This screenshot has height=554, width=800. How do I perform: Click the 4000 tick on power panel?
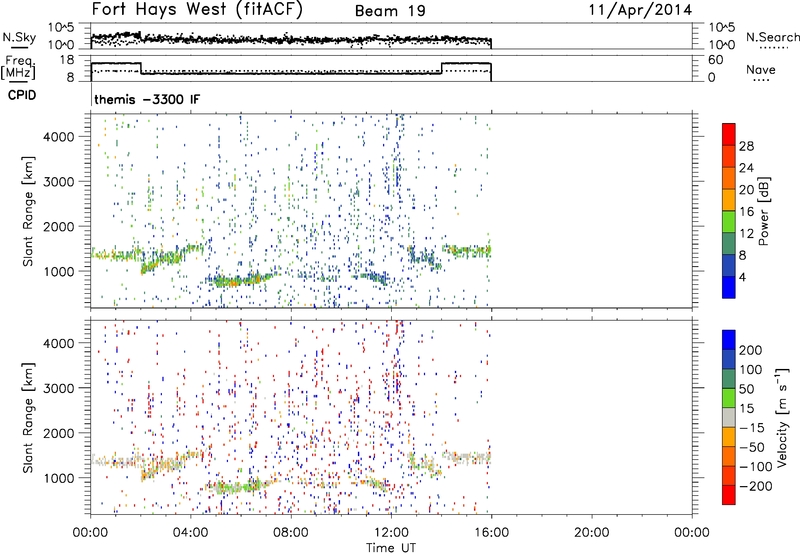coord(59,137)
